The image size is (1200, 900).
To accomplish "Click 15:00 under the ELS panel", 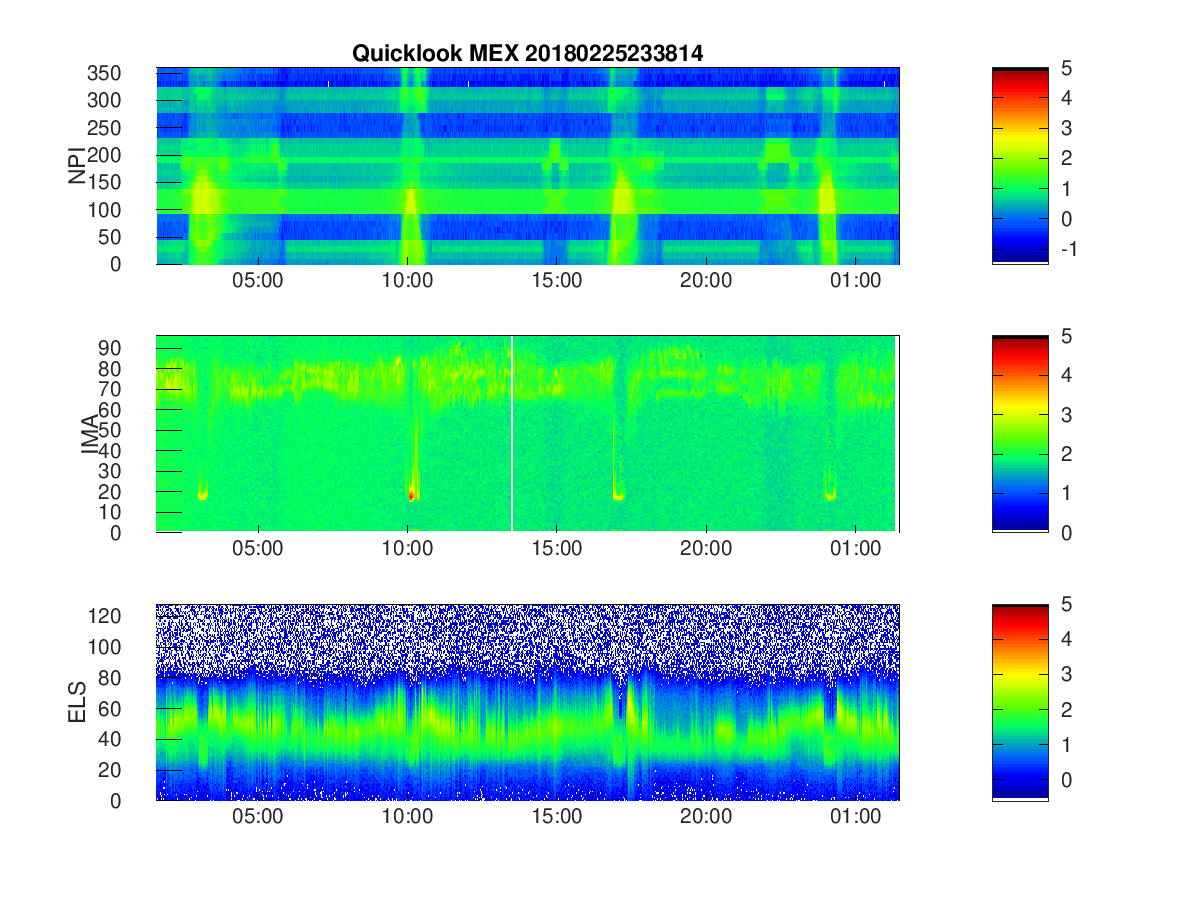I will (x=557, y=817).
